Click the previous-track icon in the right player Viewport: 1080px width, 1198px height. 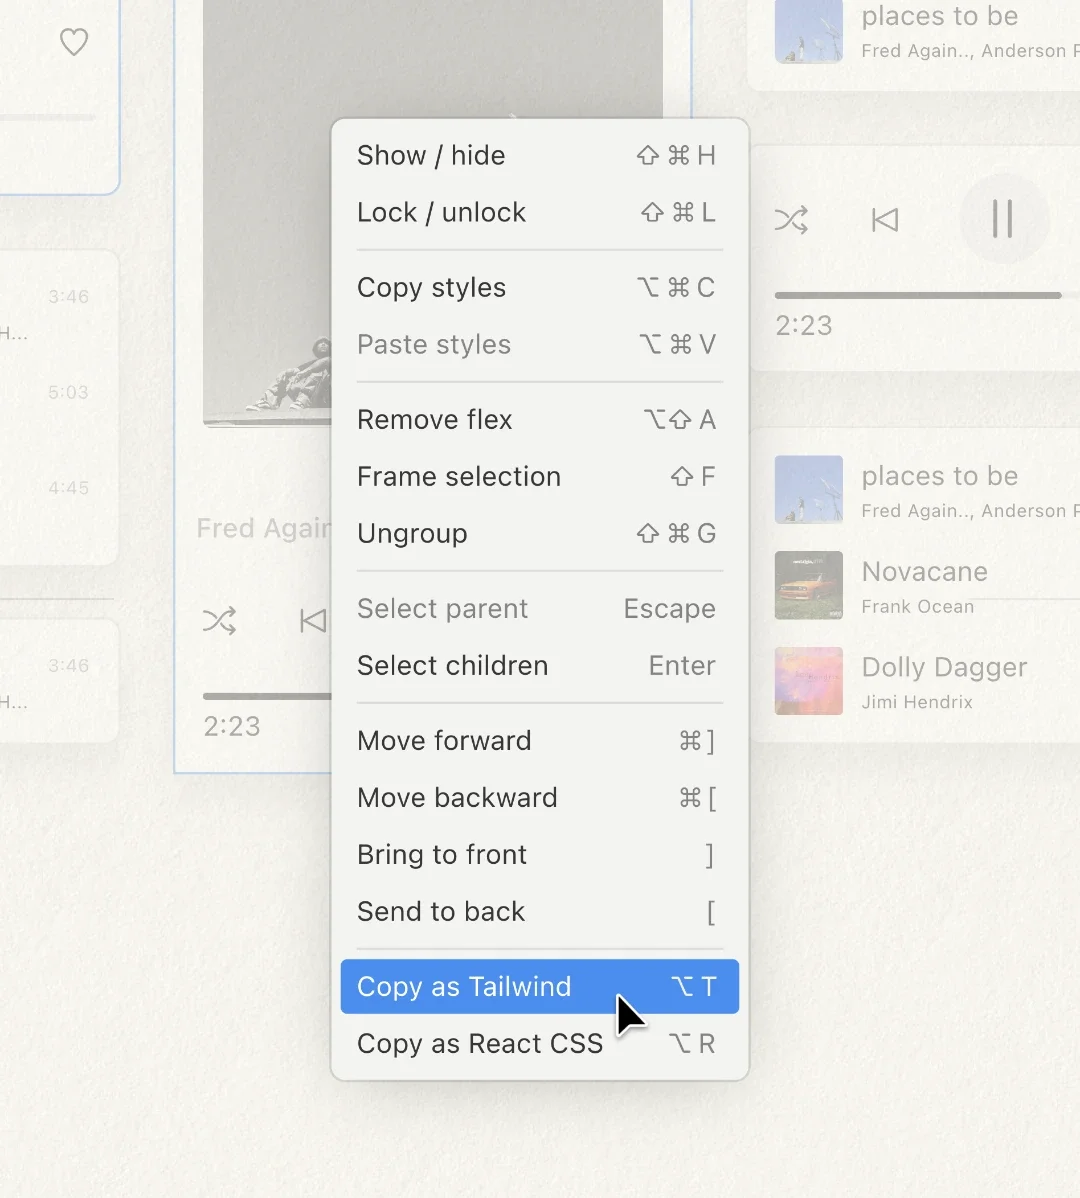(x=884, y=219)
